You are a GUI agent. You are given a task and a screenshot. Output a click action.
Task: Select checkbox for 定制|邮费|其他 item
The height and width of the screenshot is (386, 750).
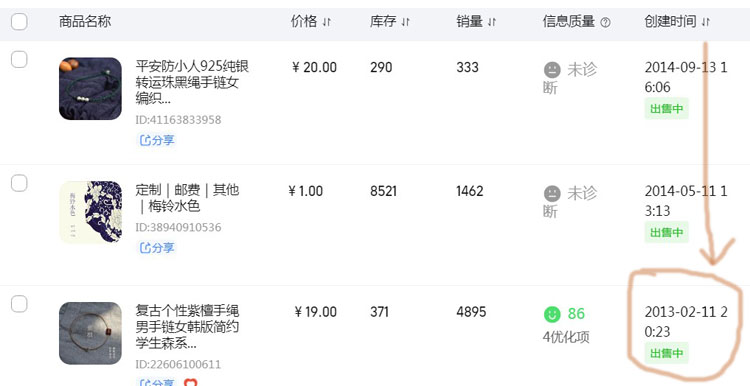point(19,183)
